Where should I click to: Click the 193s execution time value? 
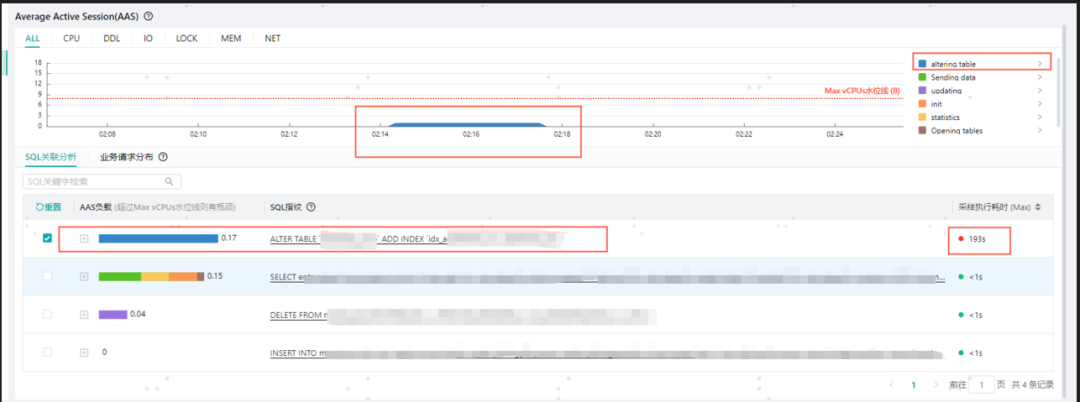[977, 239]
